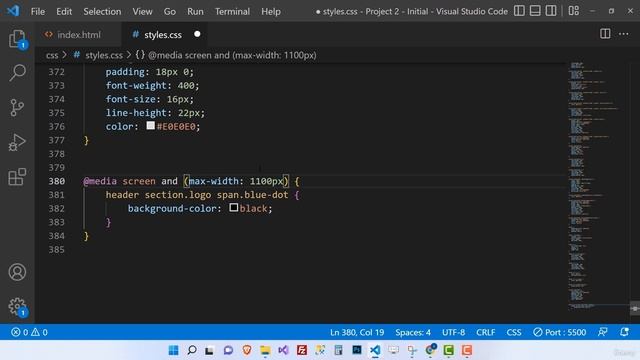Open the Explorer view in activity bar

coord(17,39)
